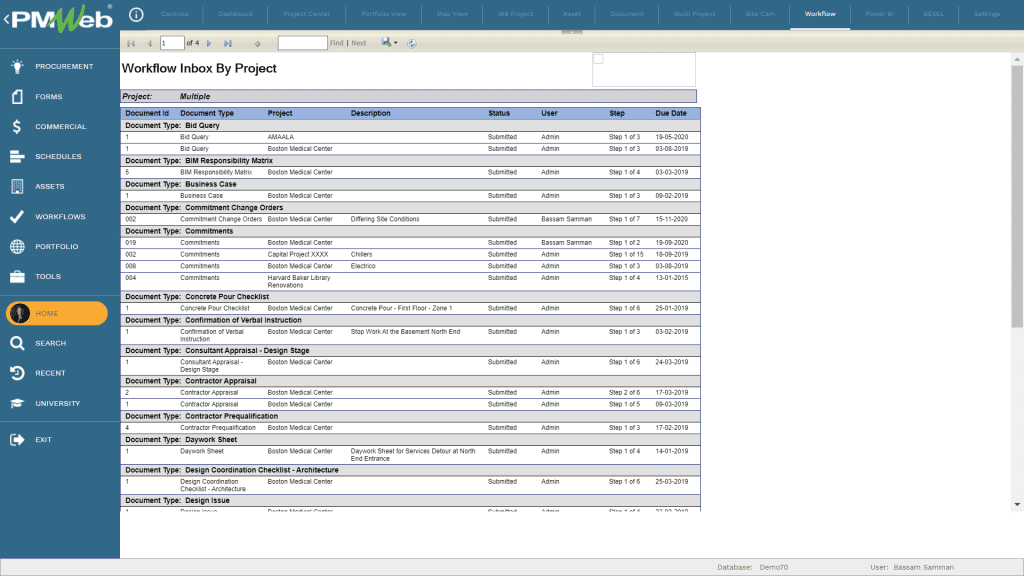Go to first report page
The image size is (1024, 576).
[131, 43]
